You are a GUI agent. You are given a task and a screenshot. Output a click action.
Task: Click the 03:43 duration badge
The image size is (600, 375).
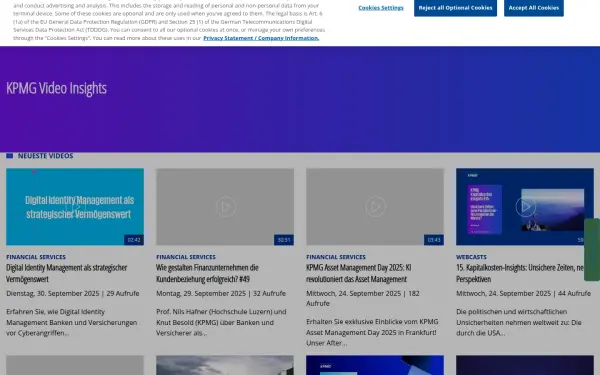[x=434, y=240]
